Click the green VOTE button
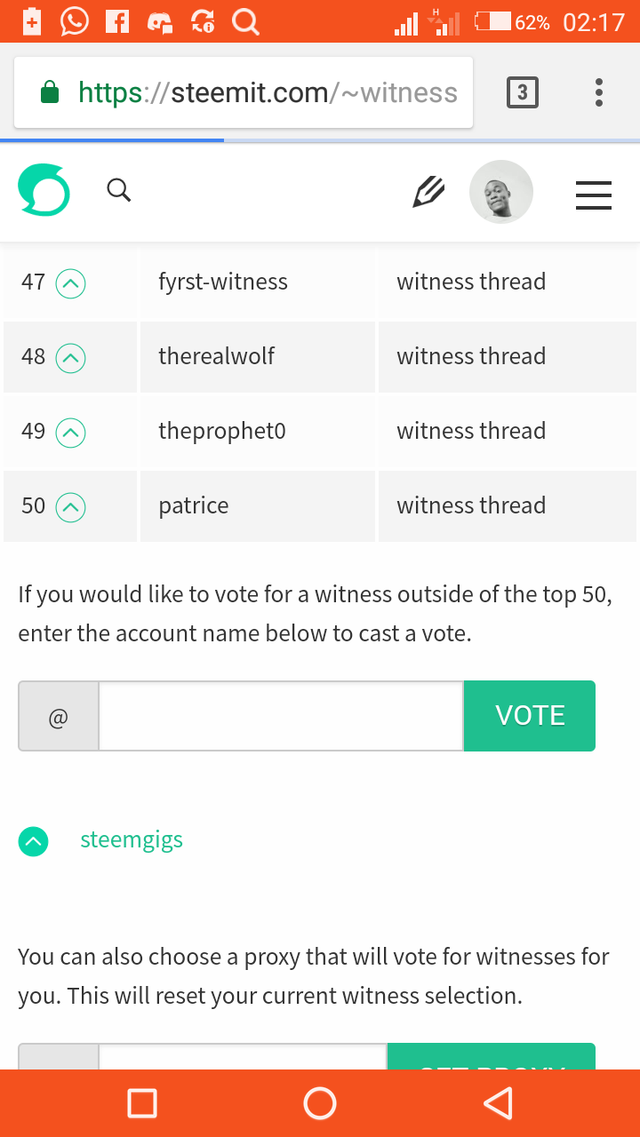This screenshot has height=1137, width=640. click(x=530, y=716)
